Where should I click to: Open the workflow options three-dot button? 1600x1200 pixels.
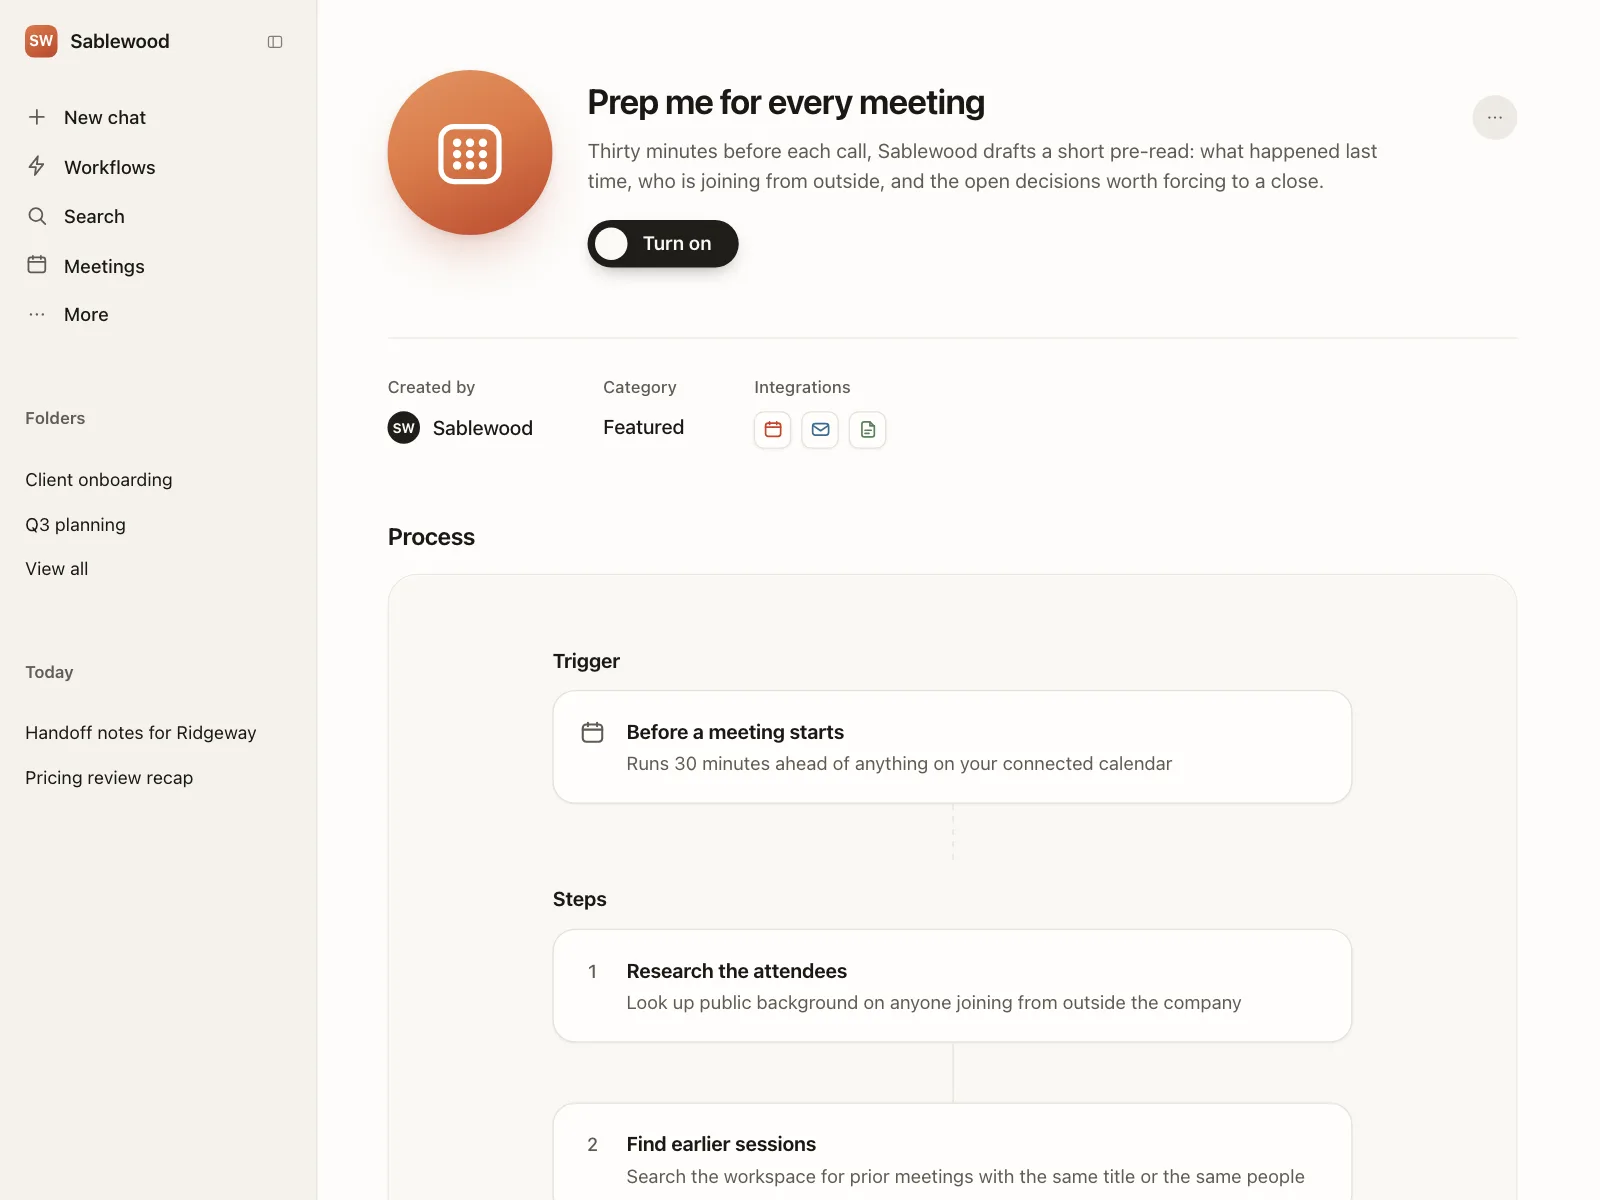[x=1494, y=118]
